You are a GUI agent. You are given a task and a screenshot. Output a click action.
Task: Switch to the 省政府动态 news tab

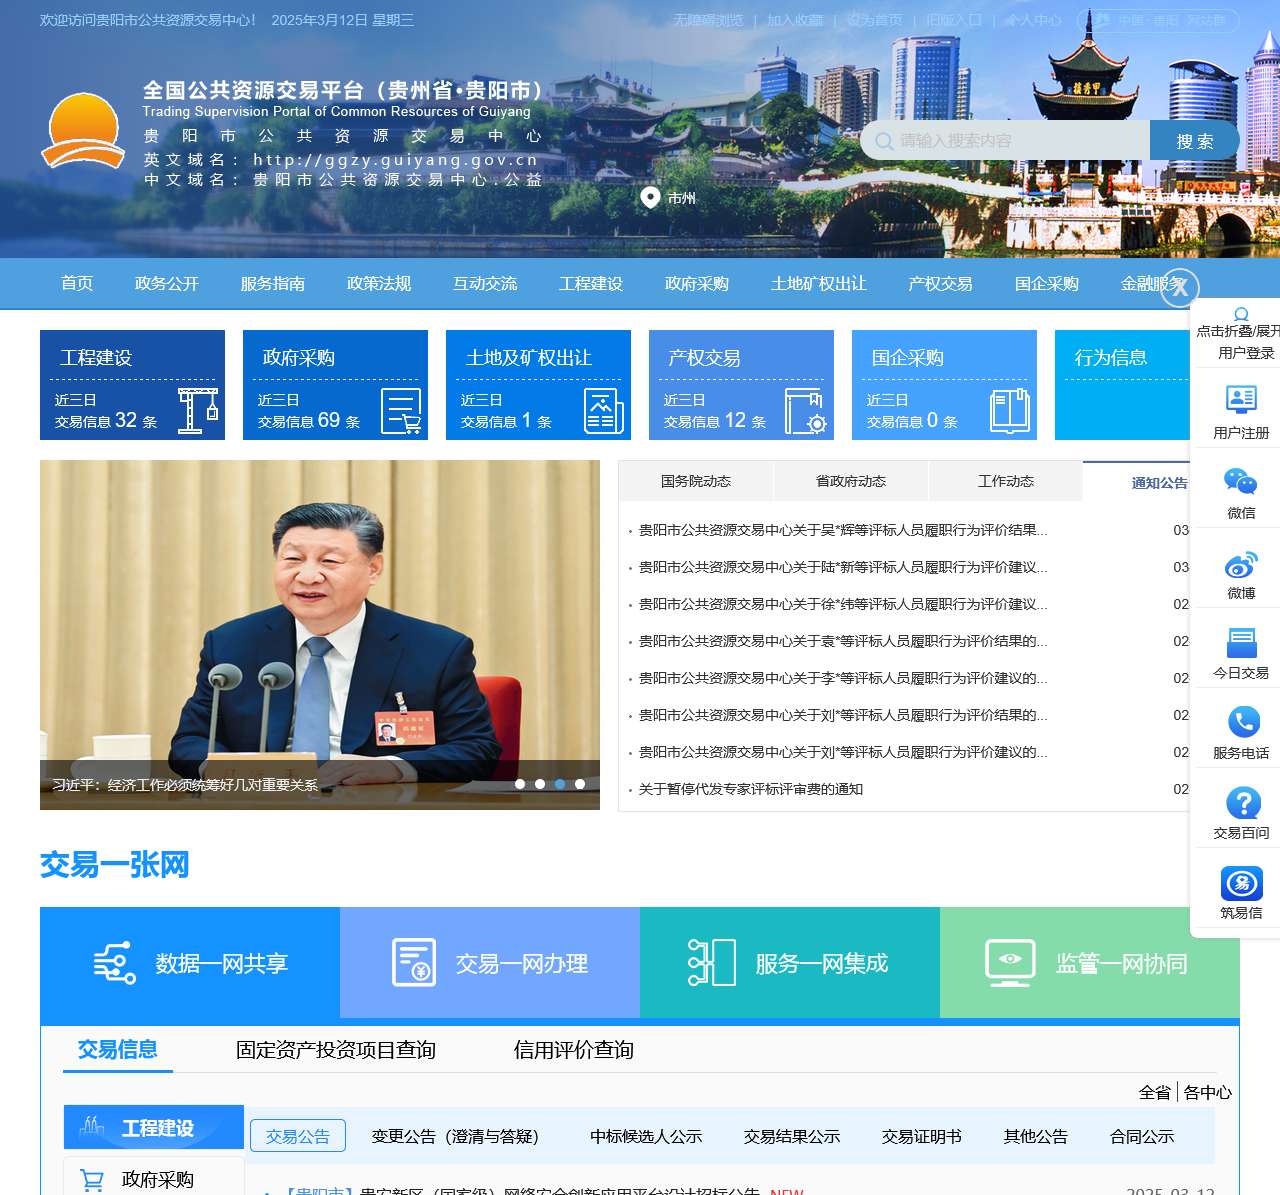(x=851, y=481)
